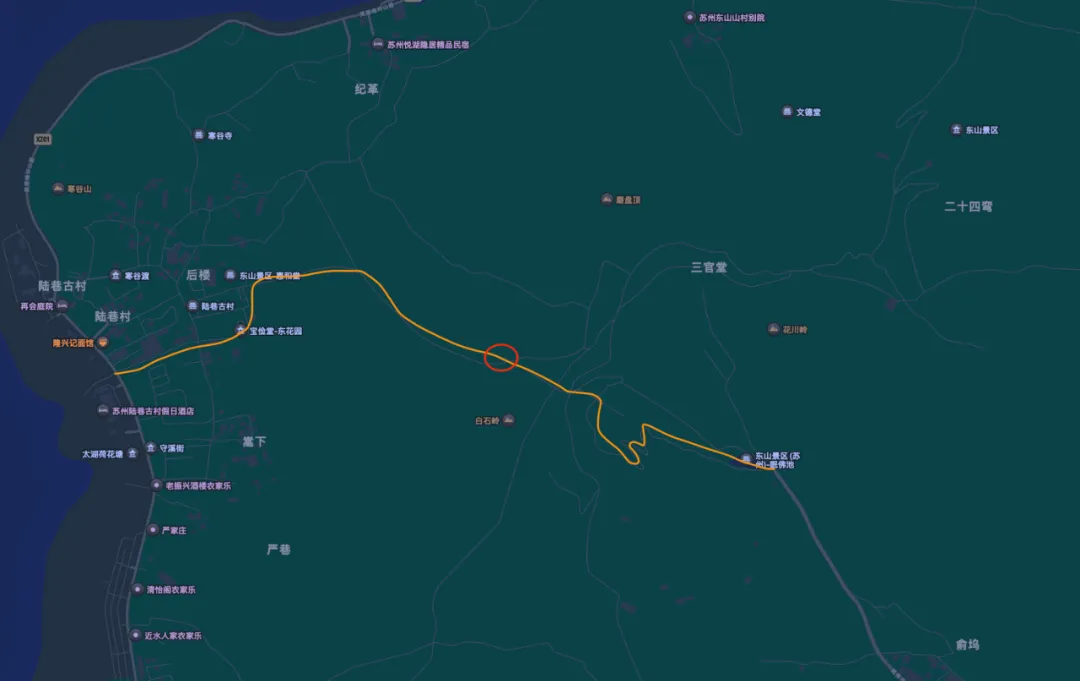The width and height of the screenshot is (1080, 681).
Task: Select the 太湖荷花塘 attraction icon
Action: [x=132, y=453]
